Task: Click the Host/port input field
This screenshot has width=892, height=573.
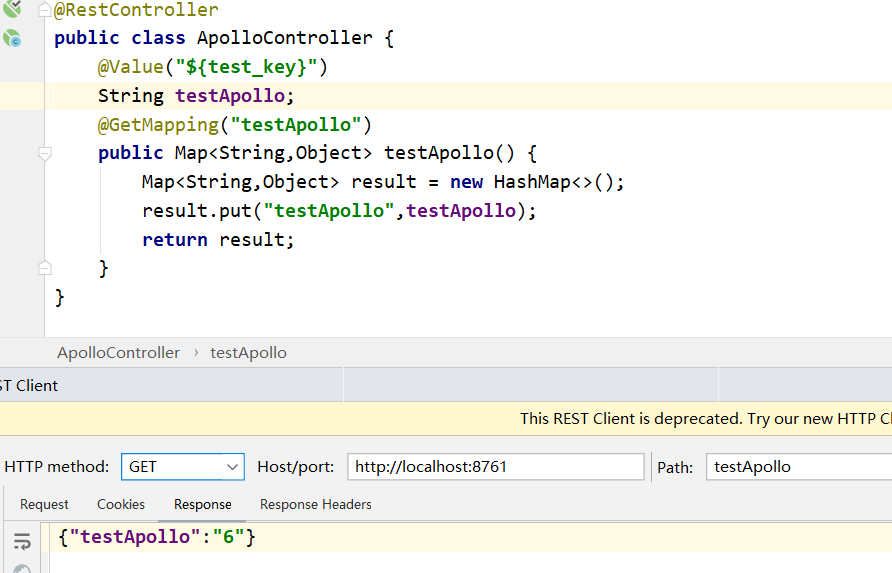Action: [x=495, y=467]
